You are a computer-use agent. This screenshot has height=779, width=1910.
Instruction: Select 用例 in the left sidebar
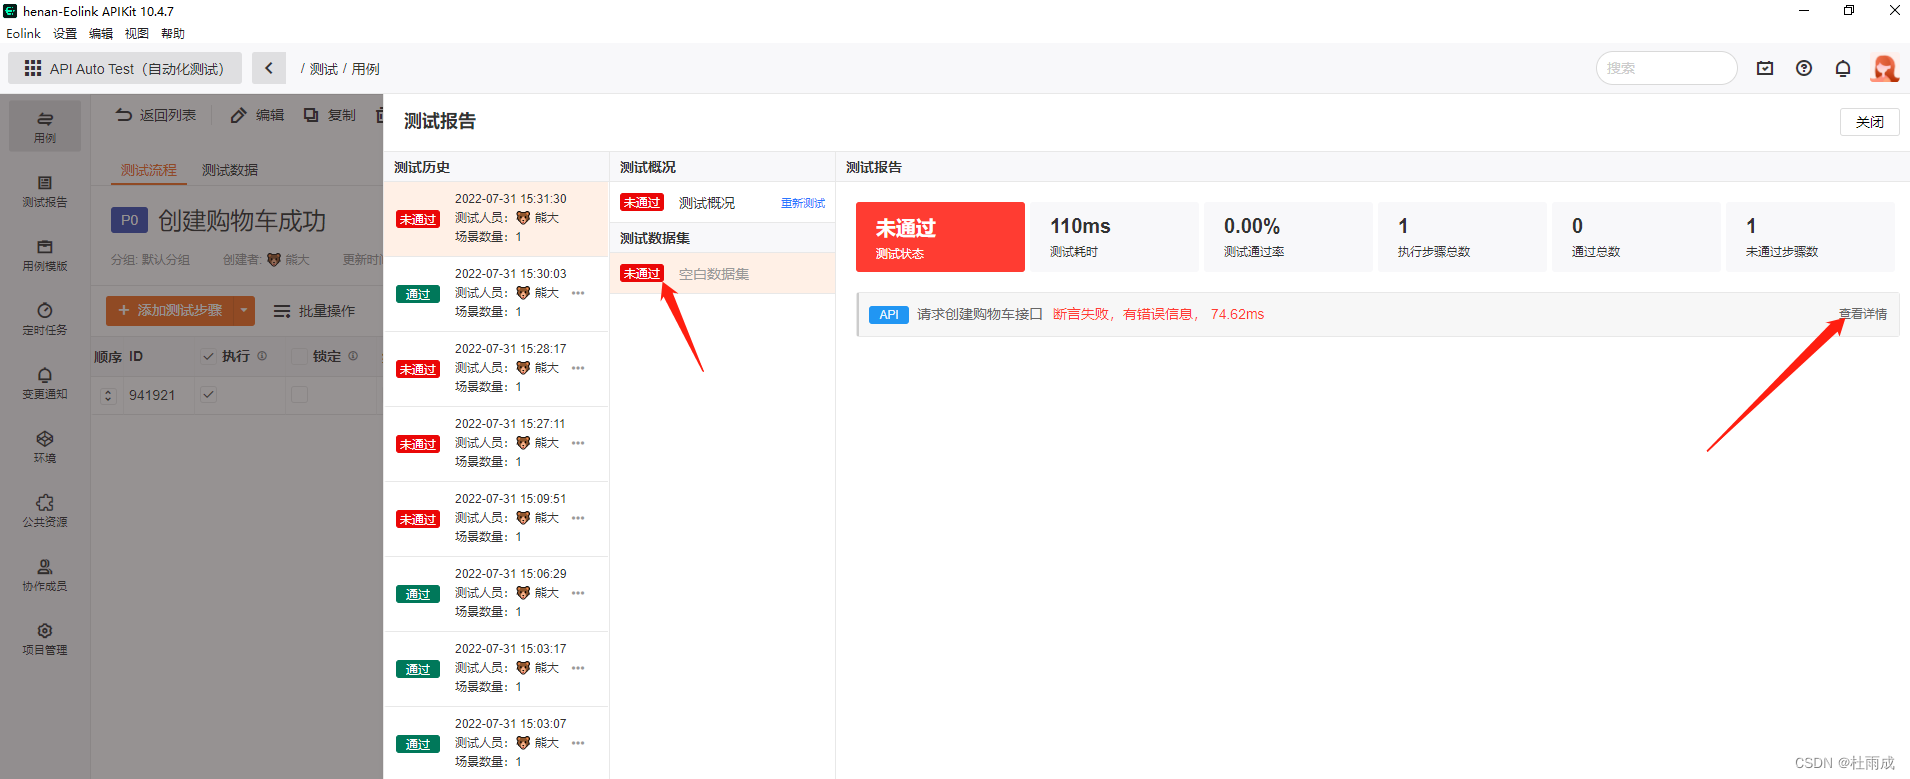[x=45, y=127]
